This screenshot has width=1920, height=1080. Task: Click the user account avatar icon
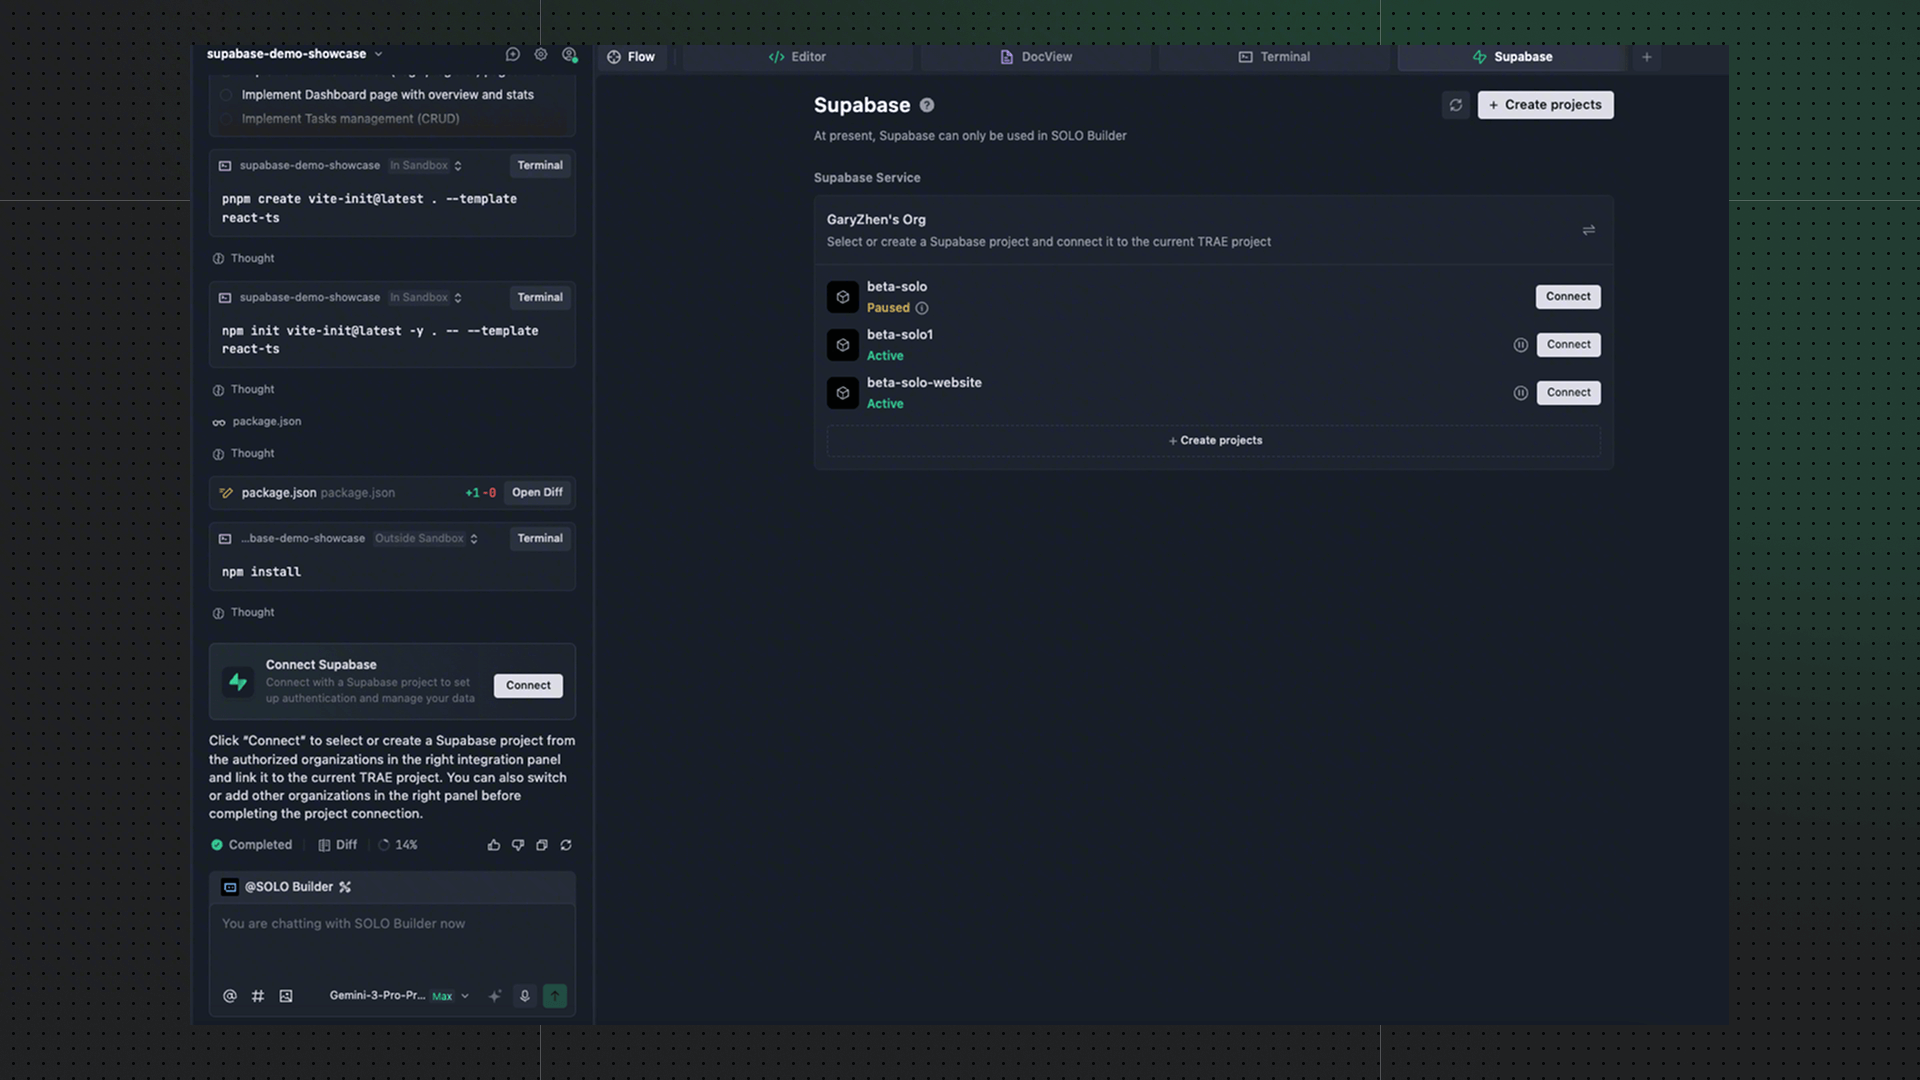(570, 55)
